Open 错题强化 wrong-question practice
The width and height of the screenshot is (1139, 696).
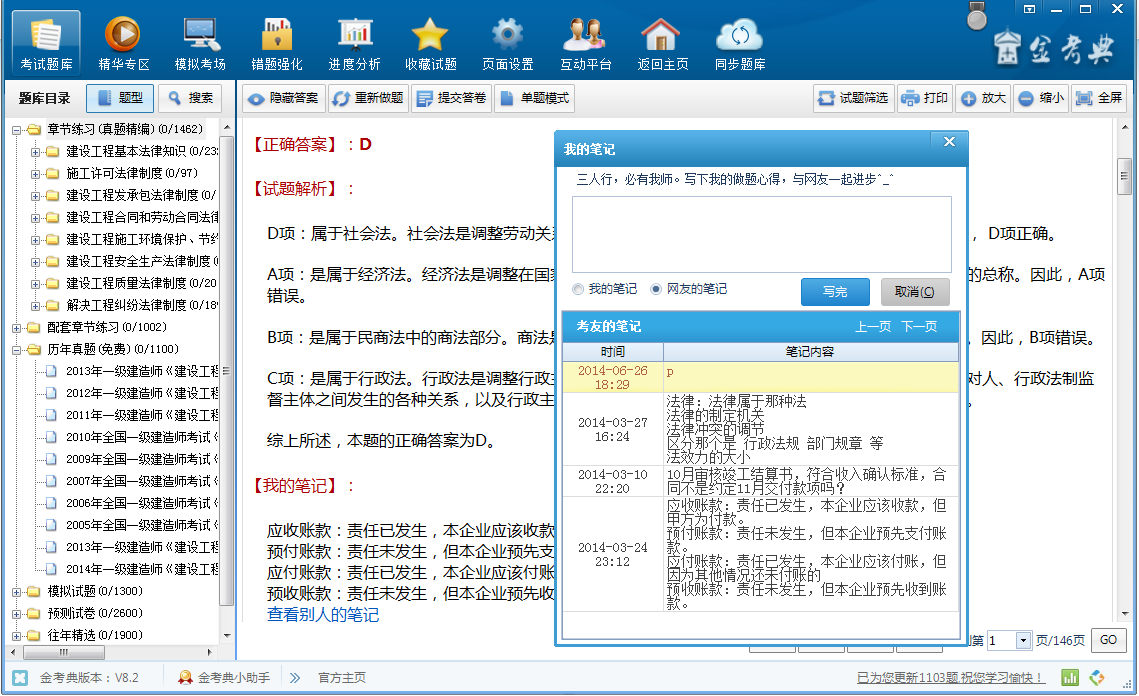[277, 43]
